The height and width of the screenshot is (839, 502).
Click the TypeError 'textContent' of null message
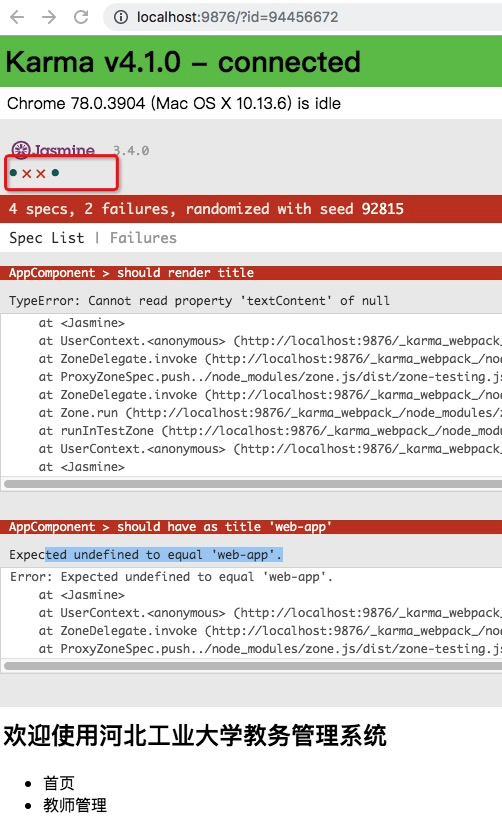pos(199,301)
